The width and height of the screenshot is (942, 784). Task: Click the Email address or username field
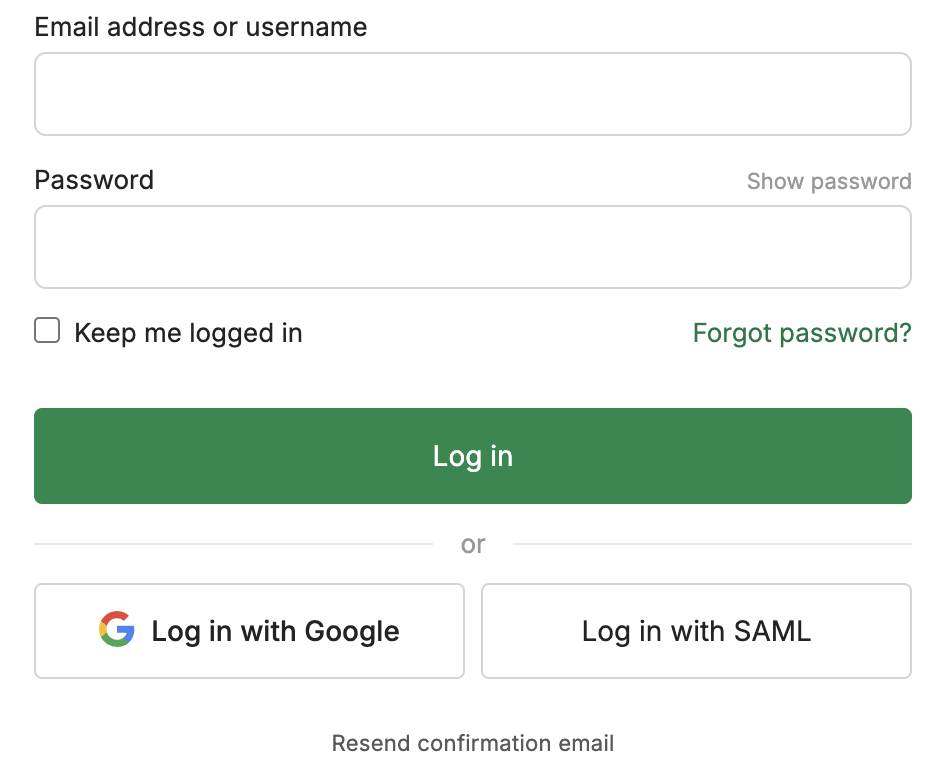(472, 94)
